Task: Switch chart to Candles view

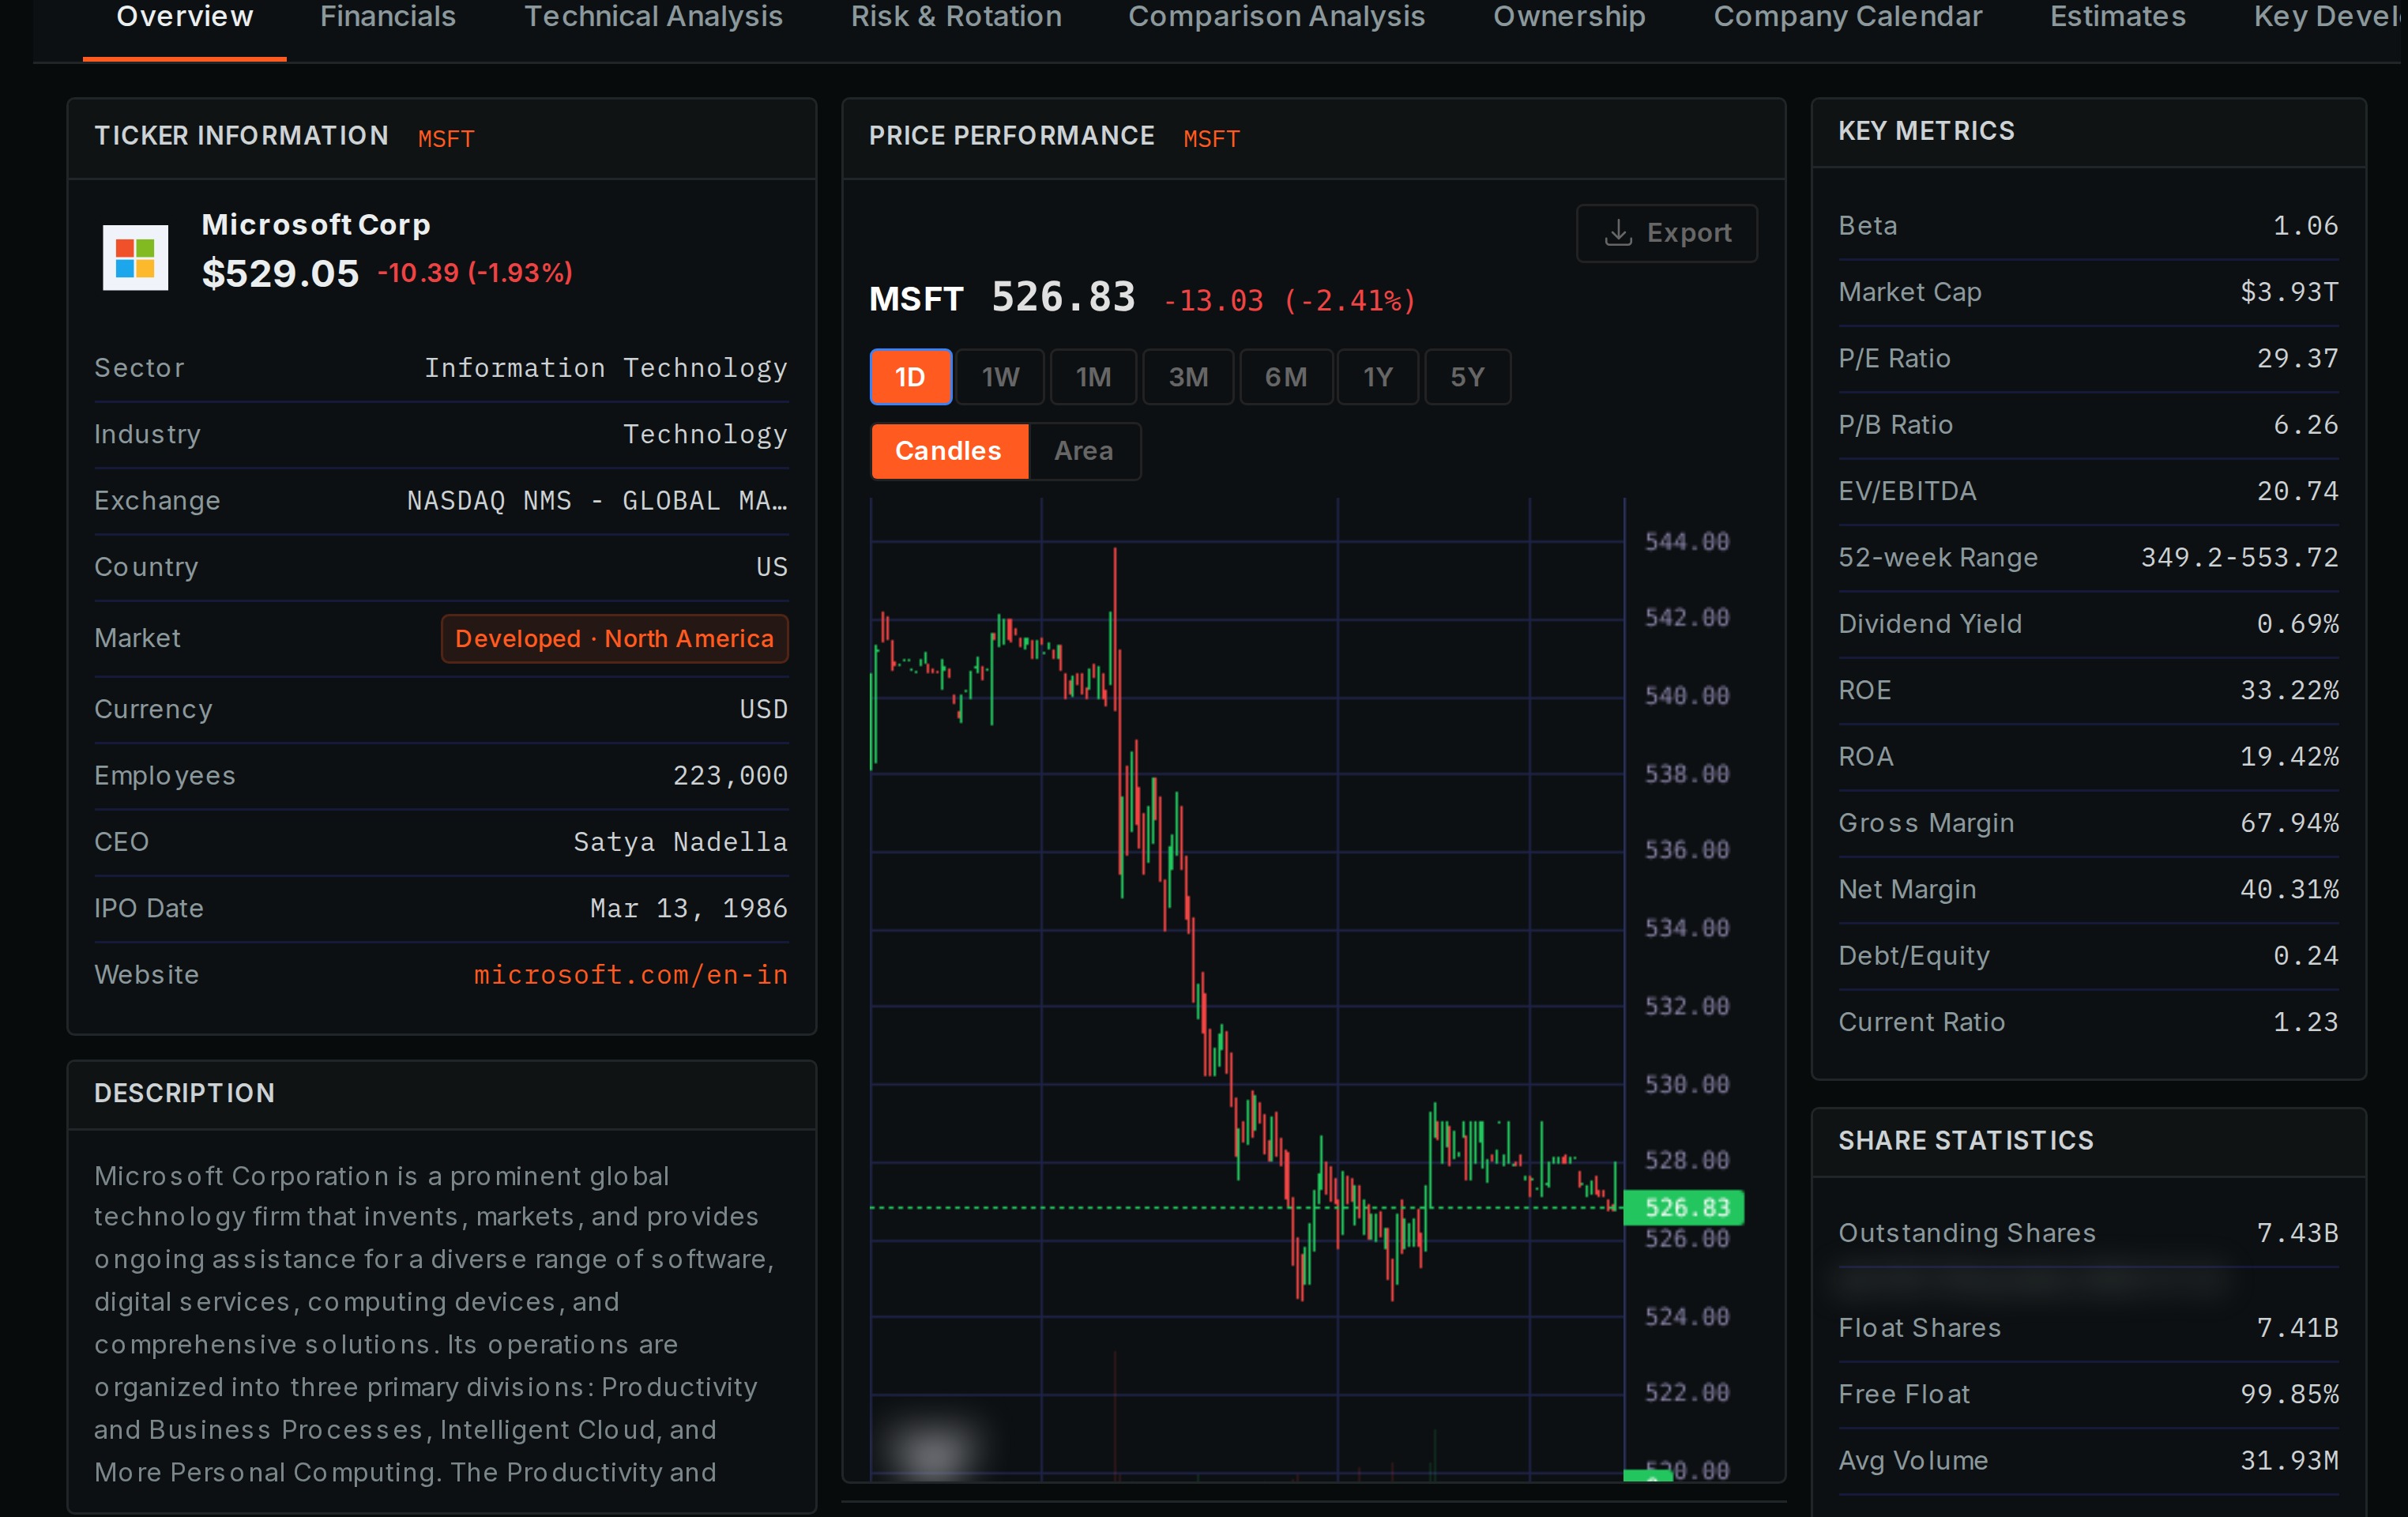Action: tap(949, 451)
